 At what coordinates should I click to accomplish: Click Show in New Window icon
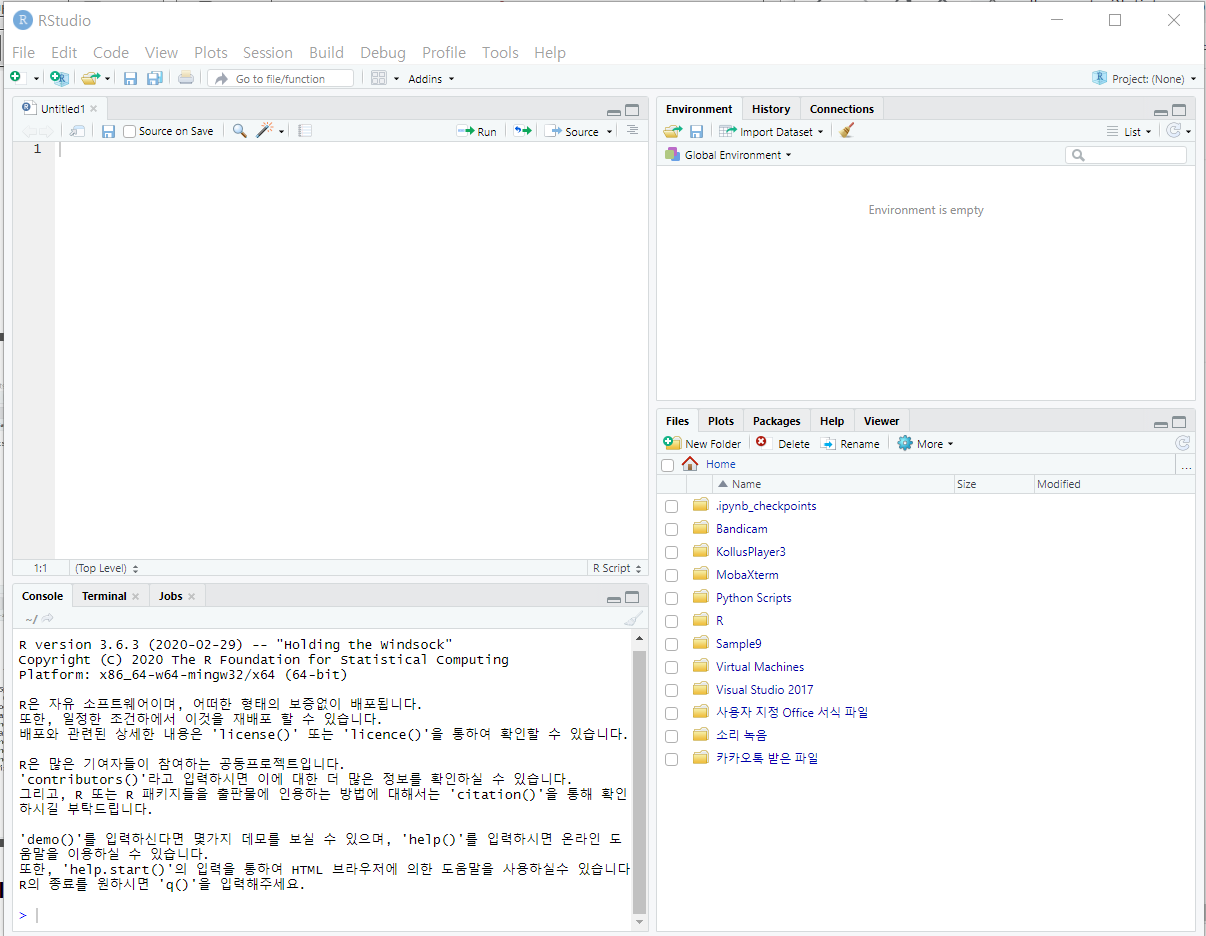tap(77, 131)
